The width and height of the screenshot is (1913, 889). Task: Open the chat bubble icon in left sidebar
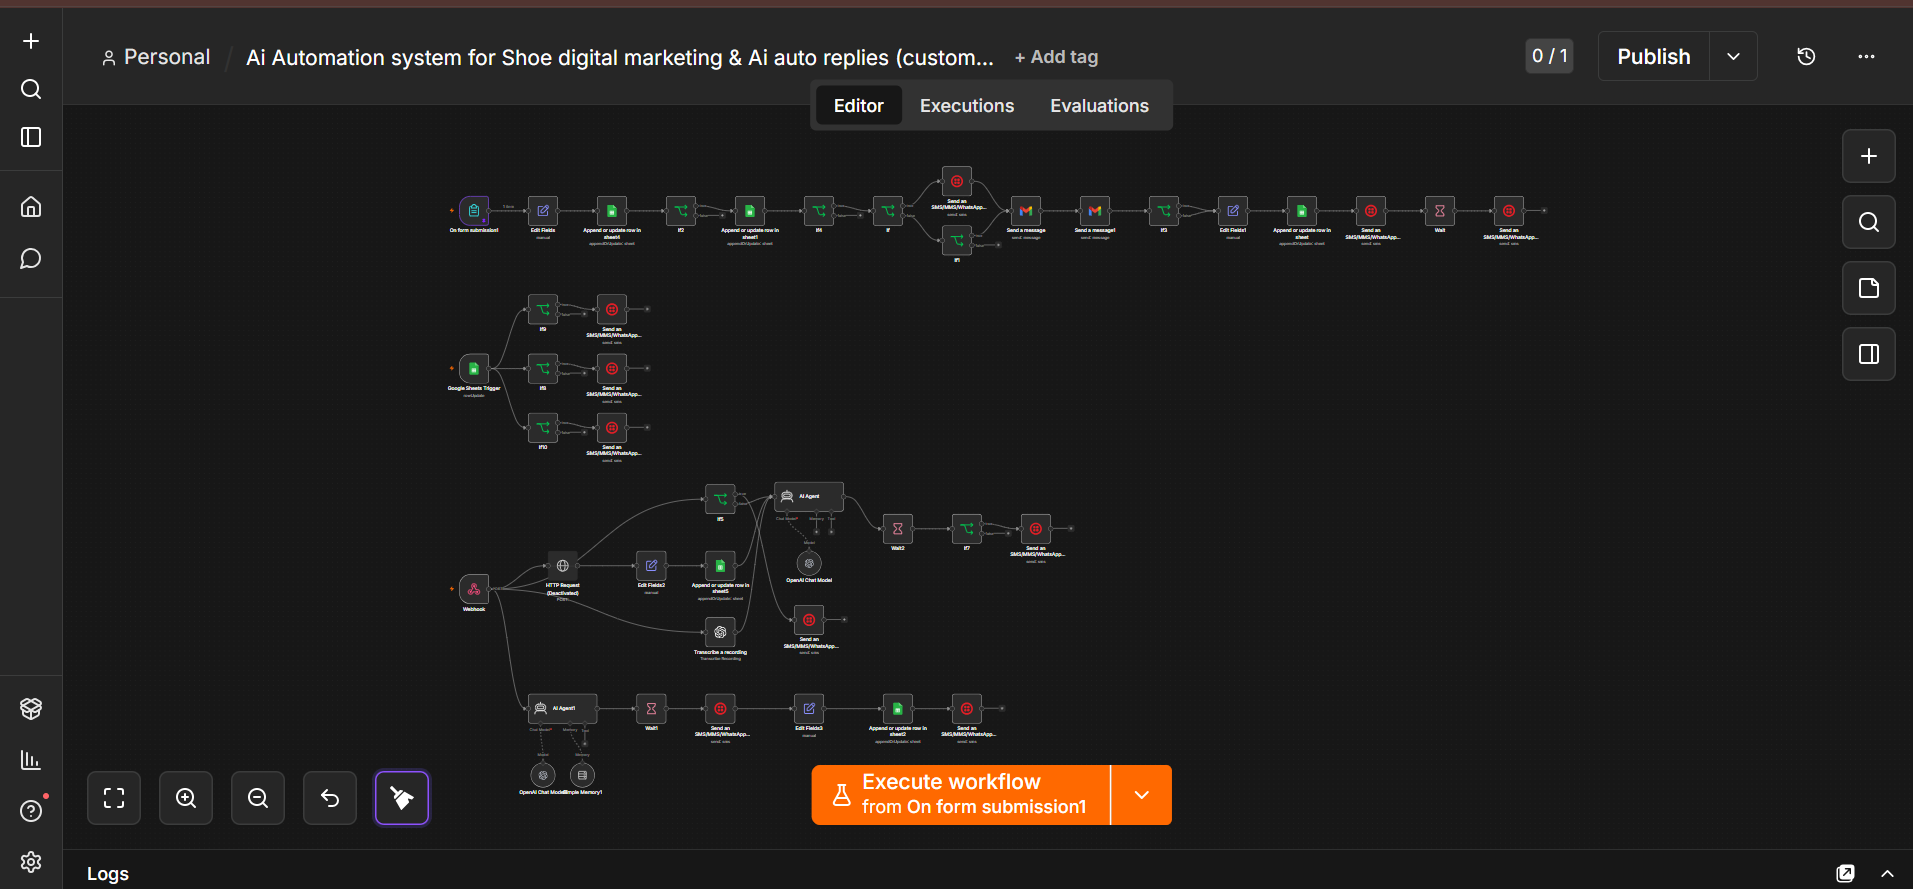[31, 259]
